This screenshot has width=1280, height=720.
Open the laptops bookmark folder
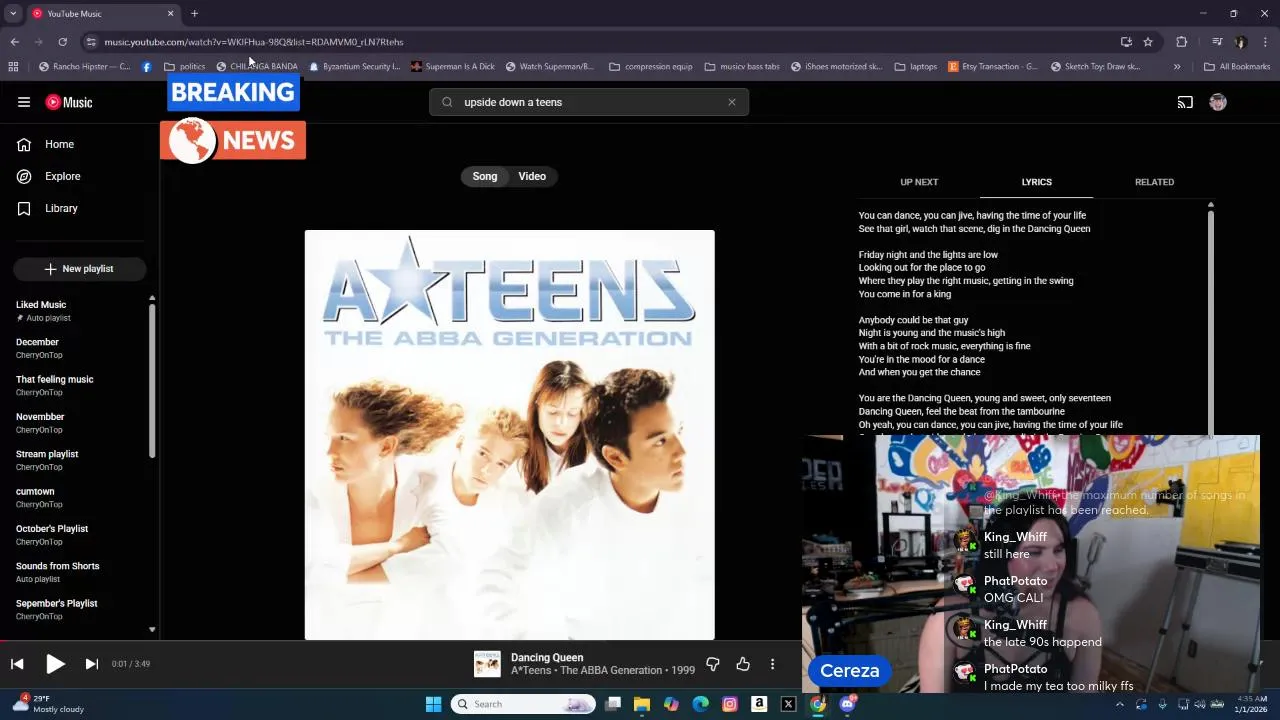click(915, 67)
